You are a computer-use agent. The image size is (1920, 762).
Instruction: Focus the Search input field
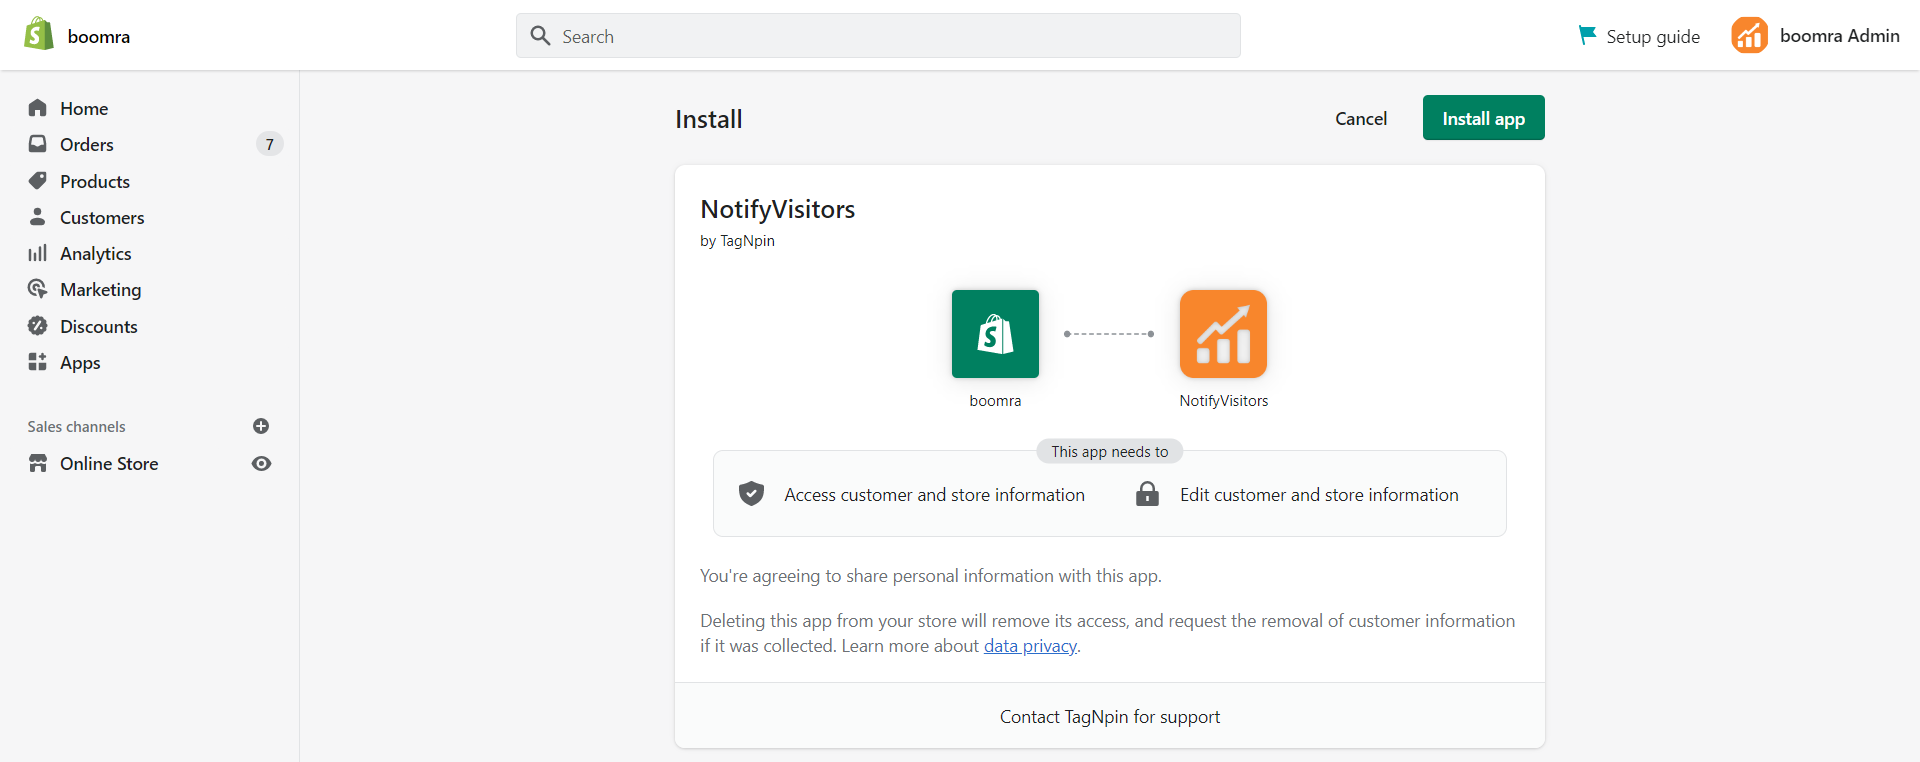pos(878,36)
